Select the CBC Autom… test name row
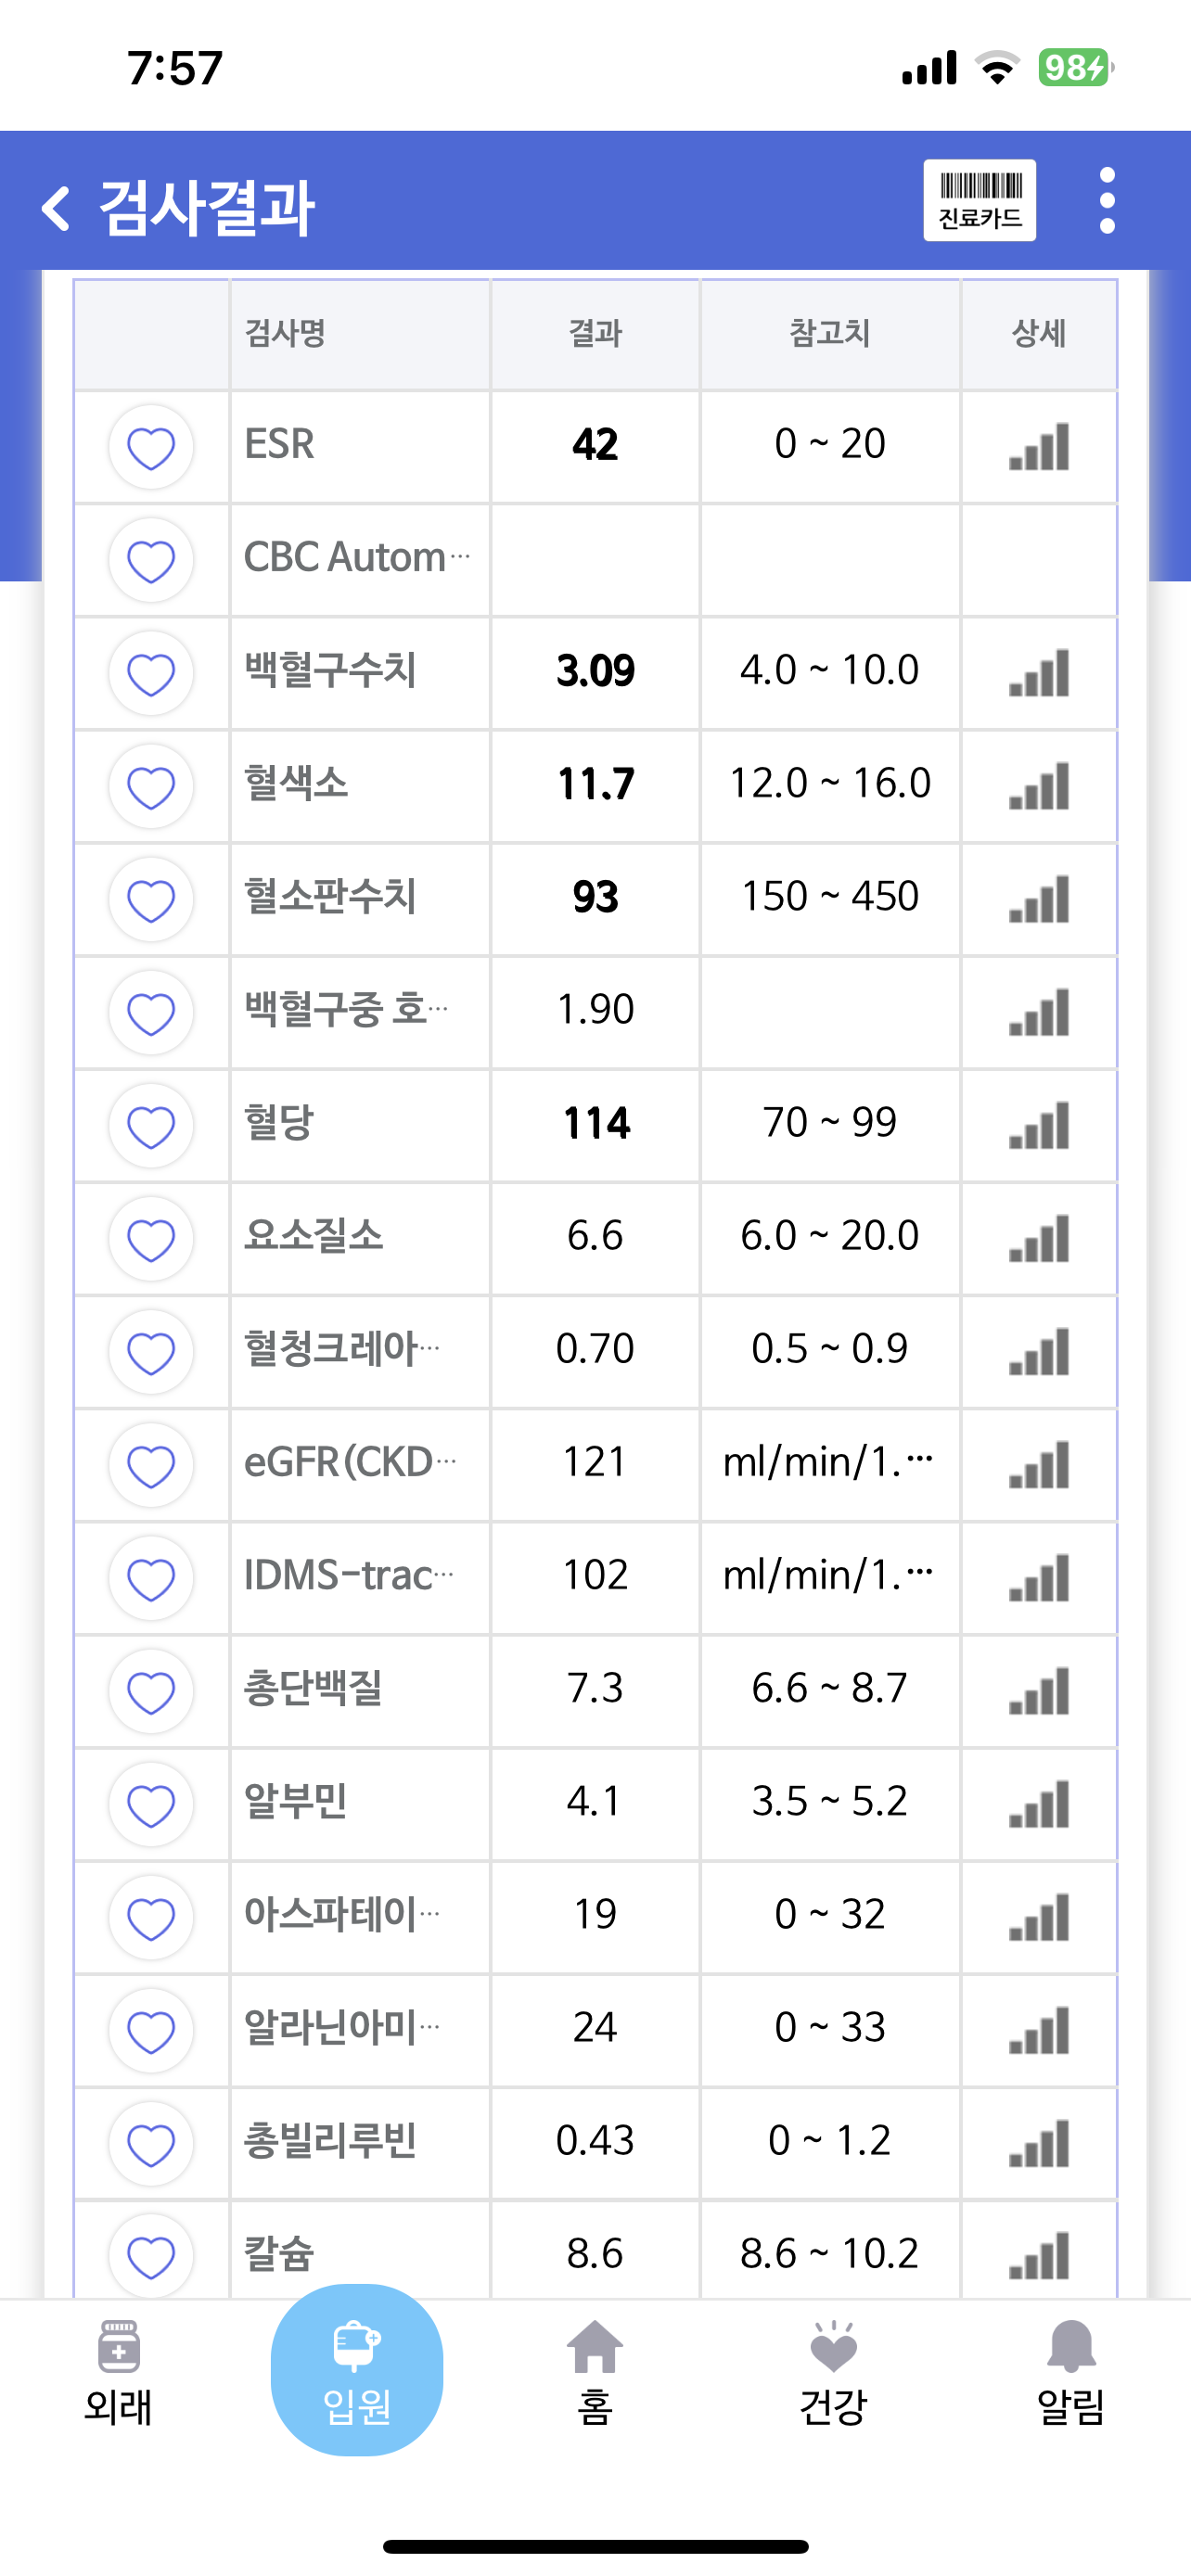Screen dimensions: 1191x2576 click(595, 560)
